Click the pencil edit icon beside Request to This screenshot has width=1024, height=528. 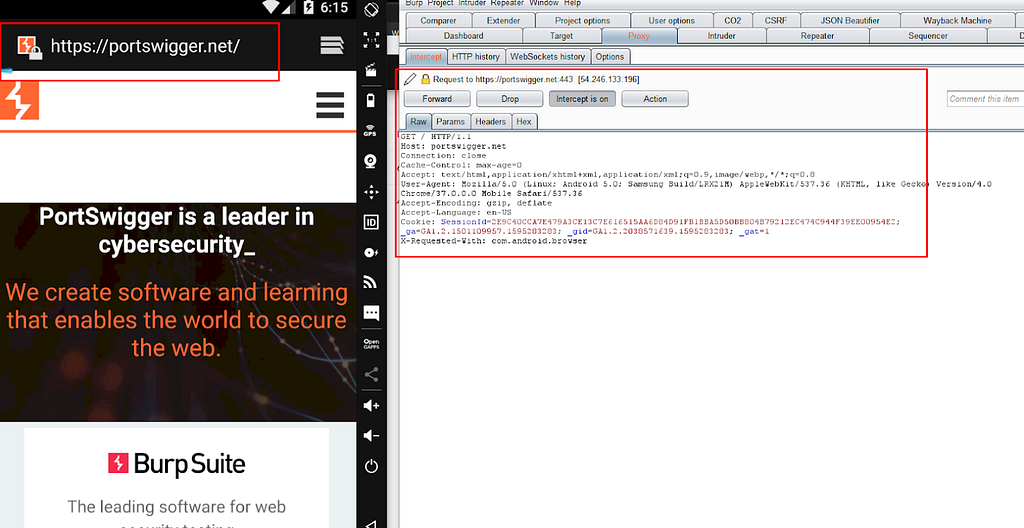point(409,79)
